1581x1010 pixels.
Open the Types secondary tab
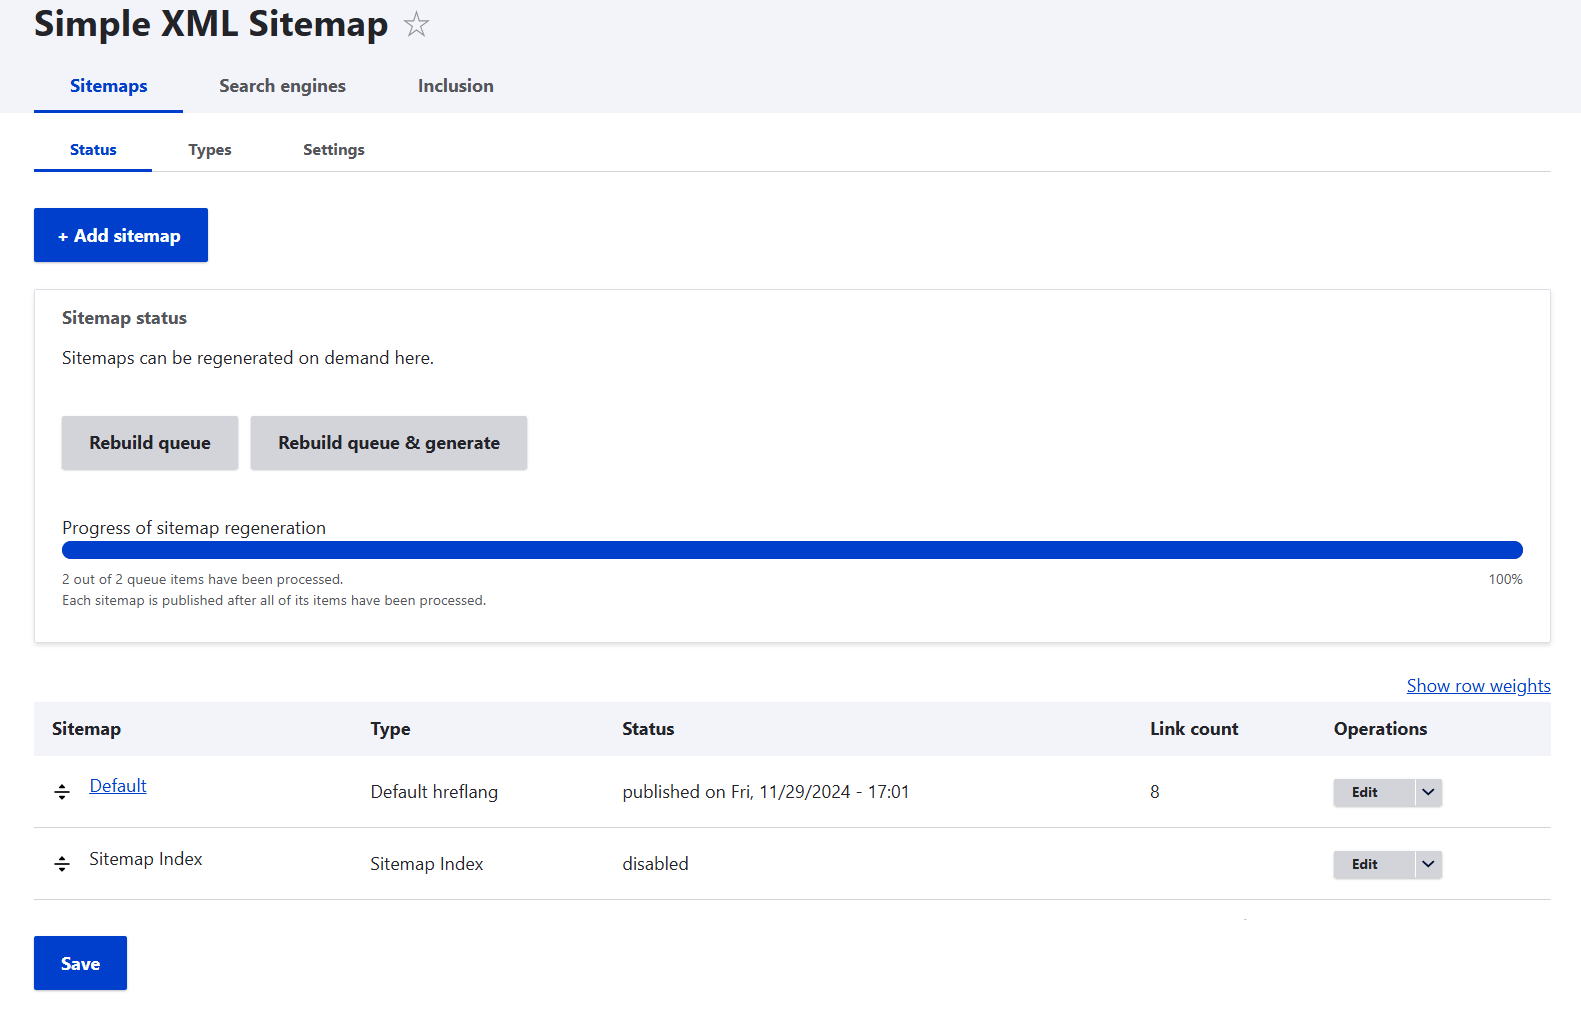pos(209,150)
